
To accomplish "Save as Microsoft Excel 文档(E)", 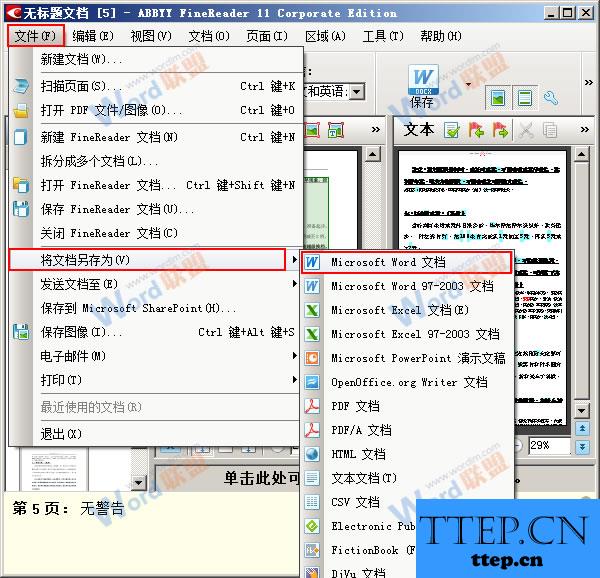I will (x=407, y=310).
